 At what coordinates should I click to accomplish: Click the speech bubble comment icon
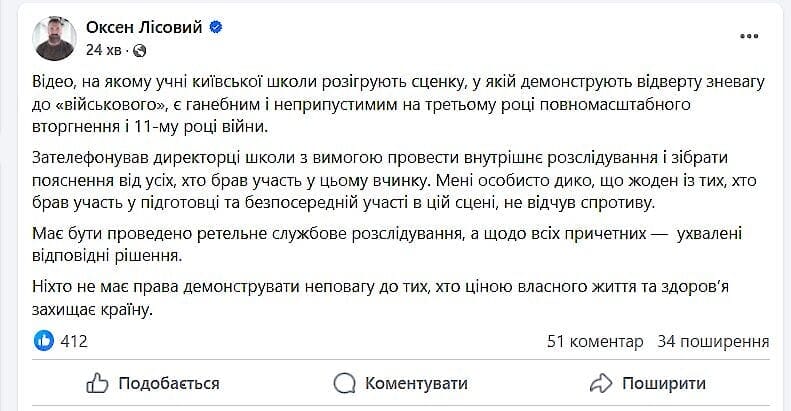(x=345, y=383)
